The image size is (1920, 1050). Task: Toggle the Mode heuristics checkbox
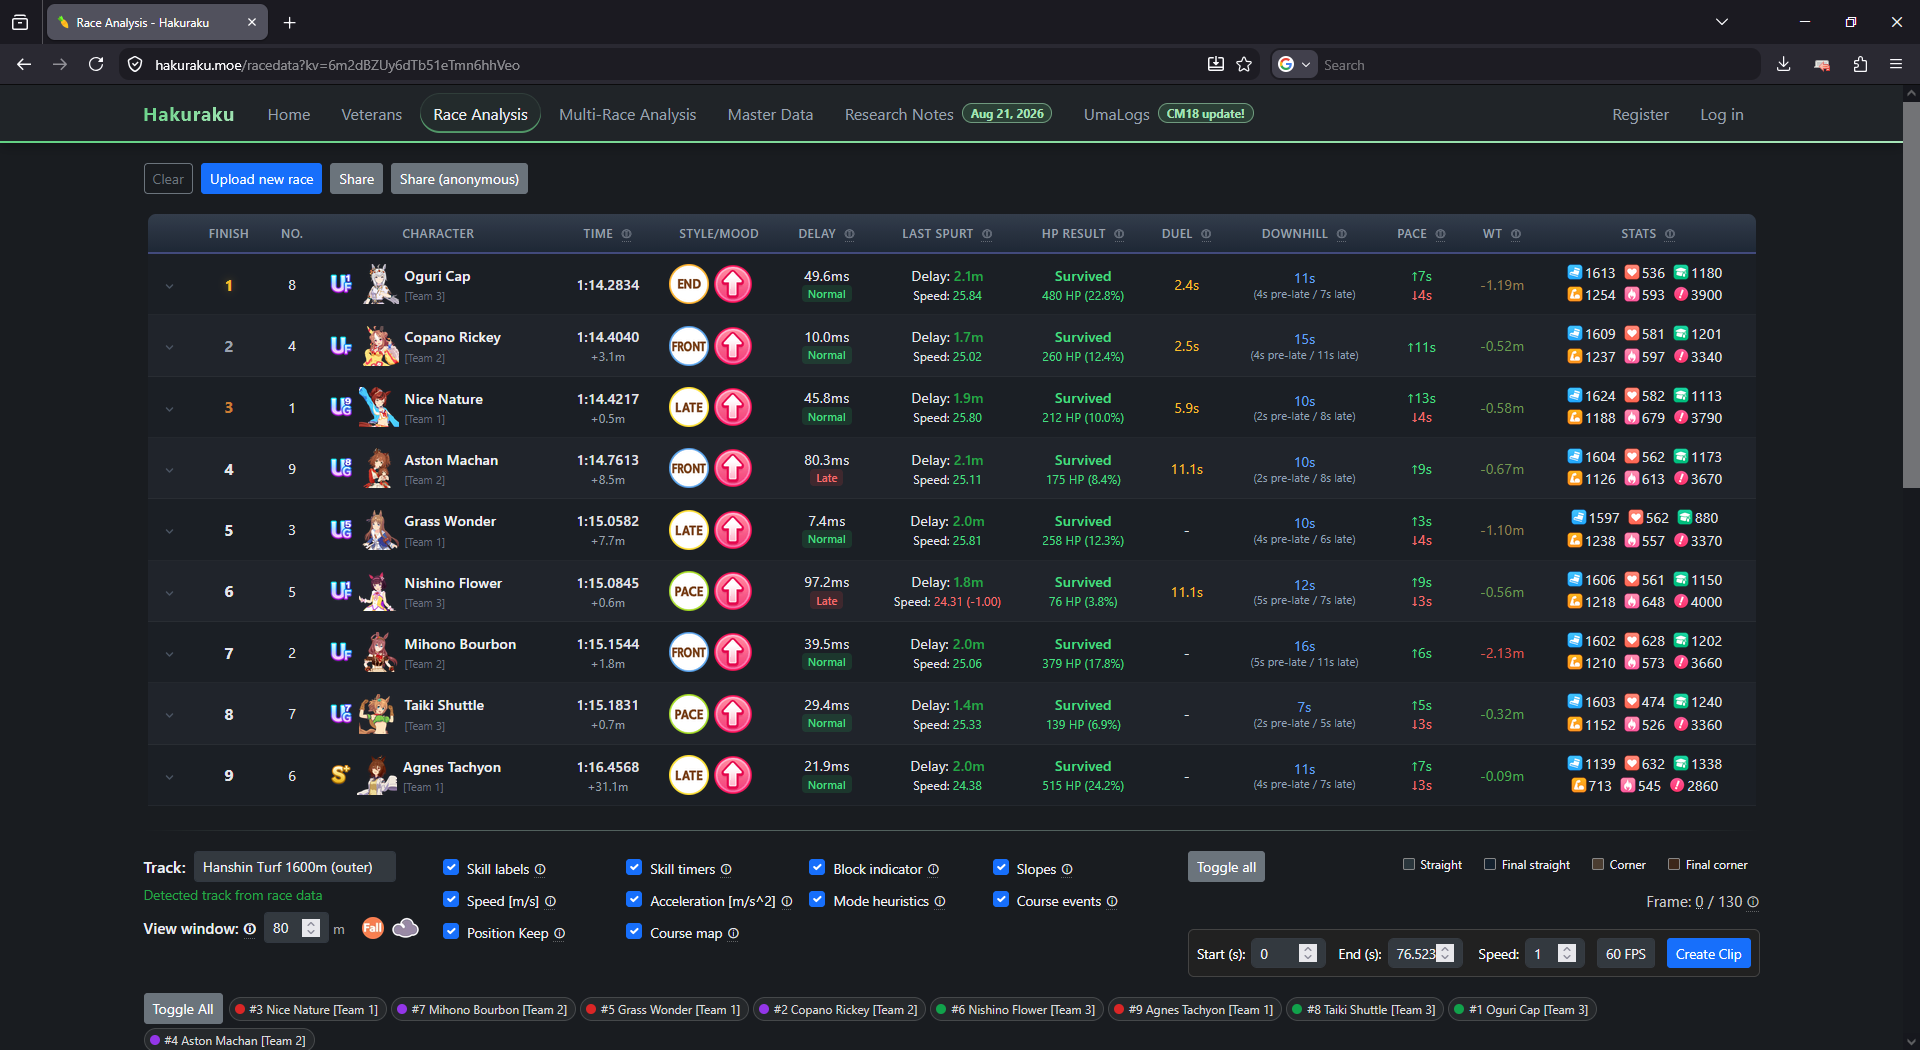[817, 900]
